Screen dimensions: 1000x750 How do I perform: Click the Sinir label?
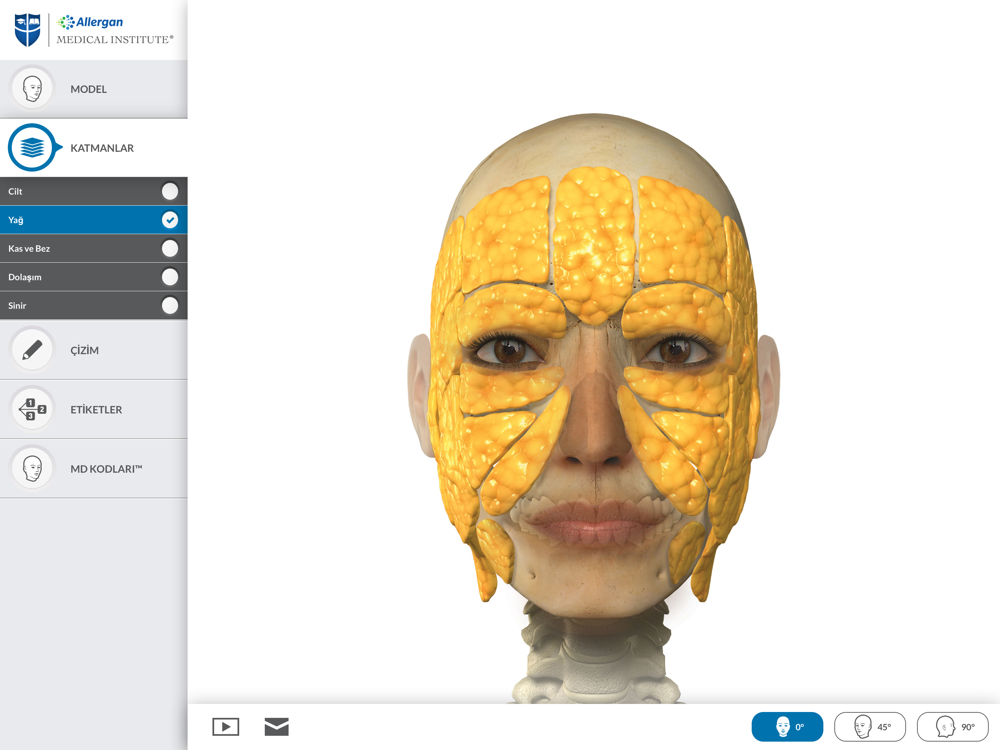coord(17,305)
